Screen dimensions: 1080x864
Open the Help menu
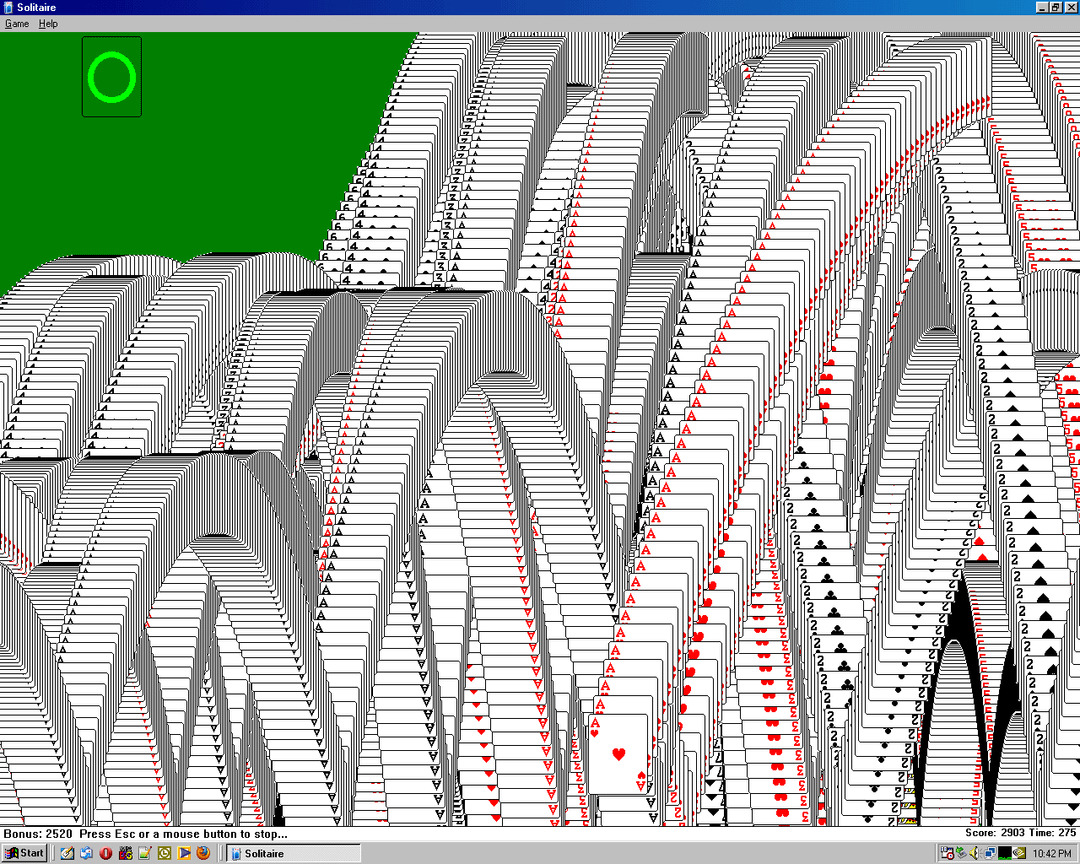(x=48, y=23)
